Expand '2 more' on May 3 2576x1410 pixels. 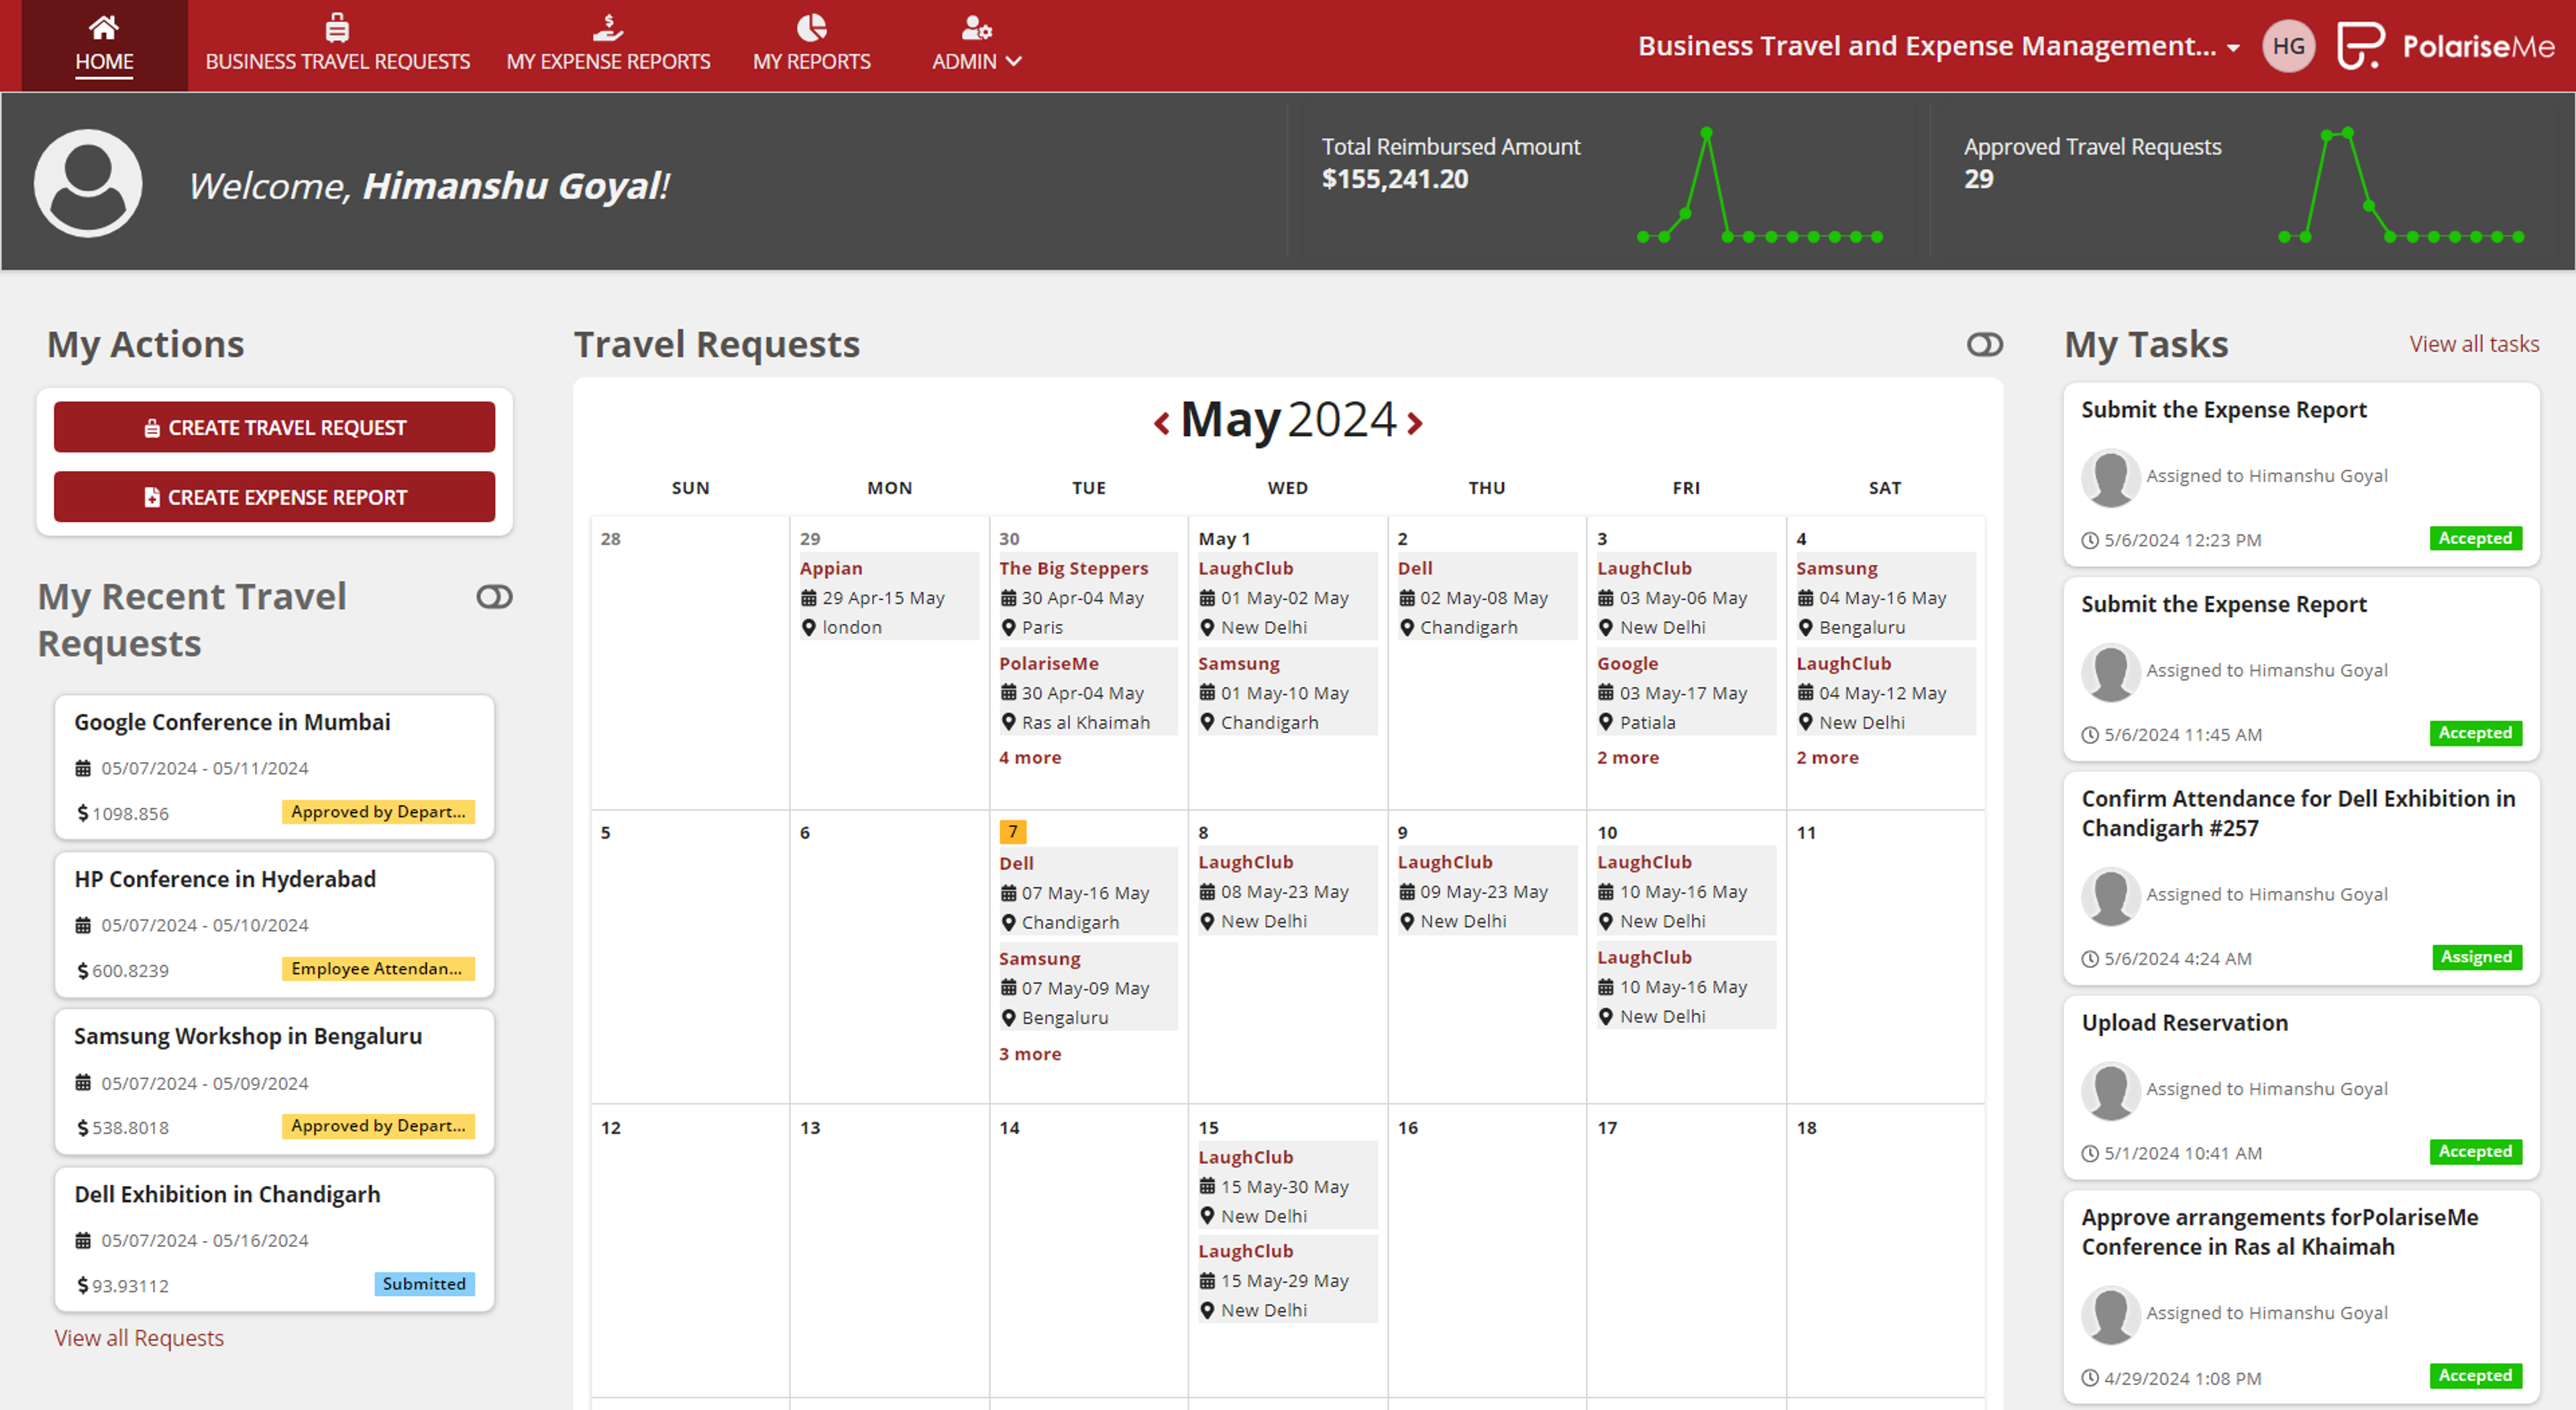(1628, 757)
